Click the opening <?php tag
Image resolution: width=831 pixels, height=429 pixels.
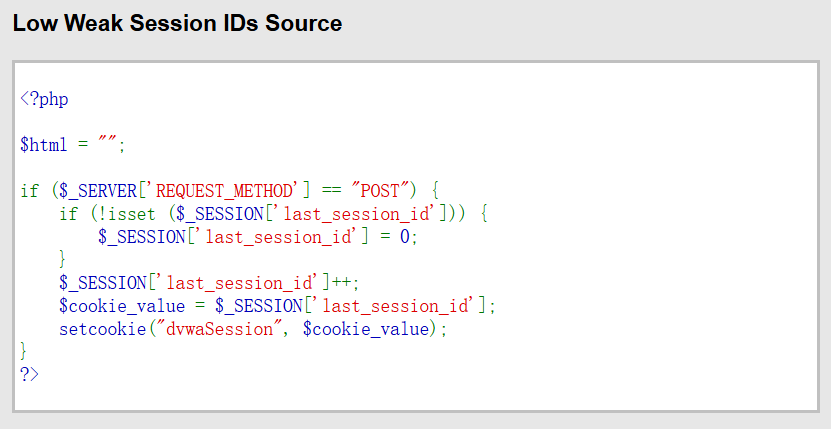point(44,99)
